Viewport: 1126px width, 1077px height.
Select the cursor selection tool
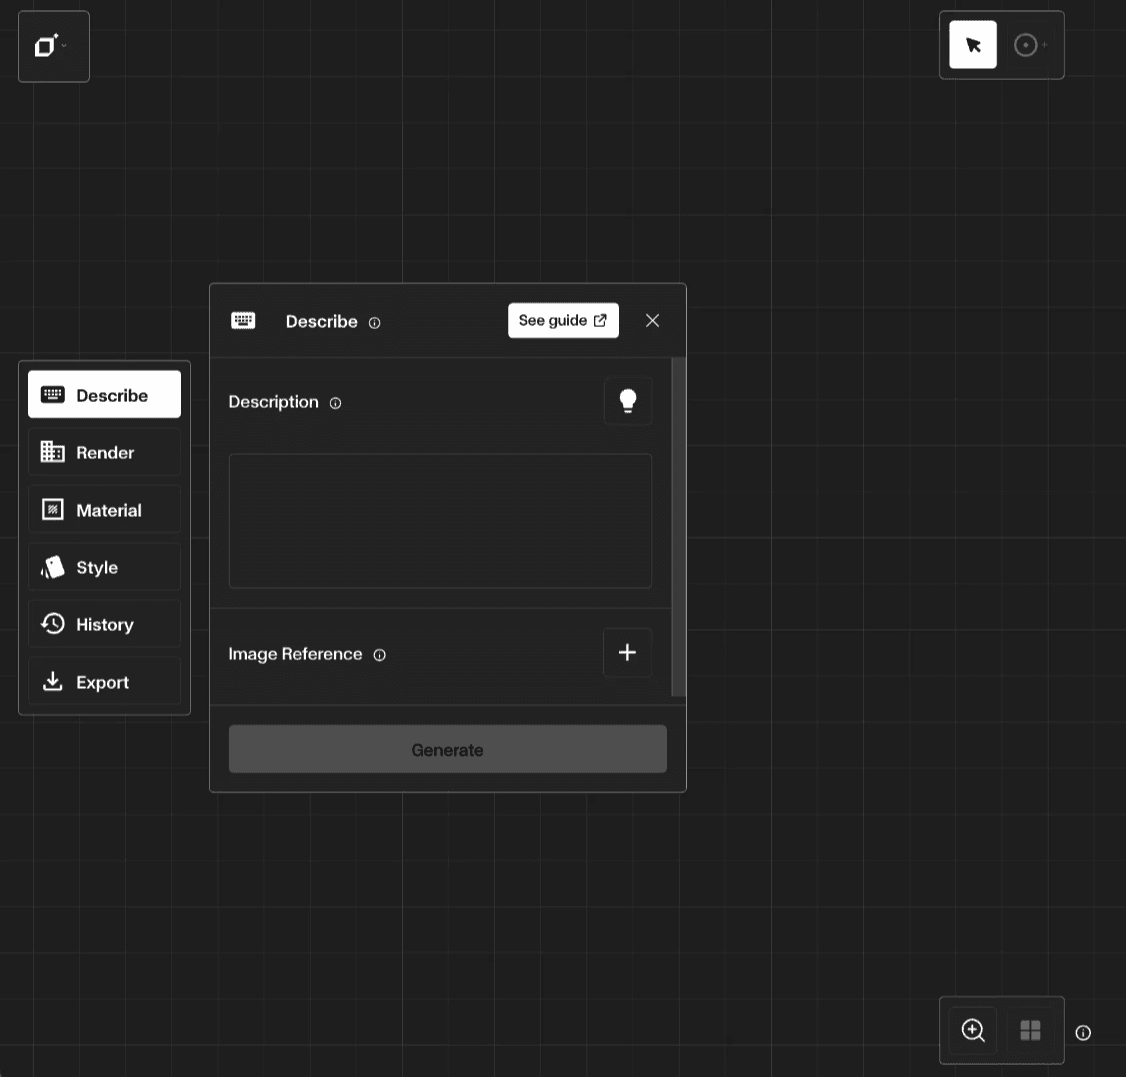click(x=971, y=44)
